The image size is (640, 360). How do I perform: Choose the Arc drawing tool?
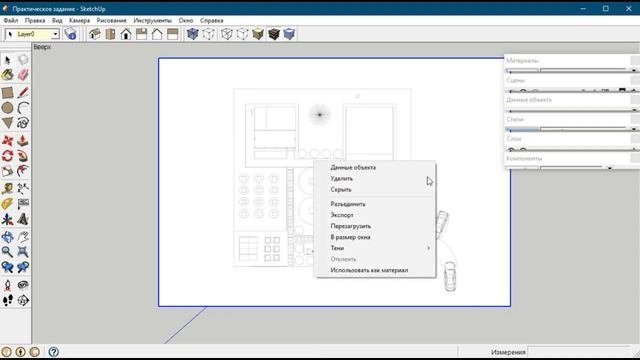[23, 108]
